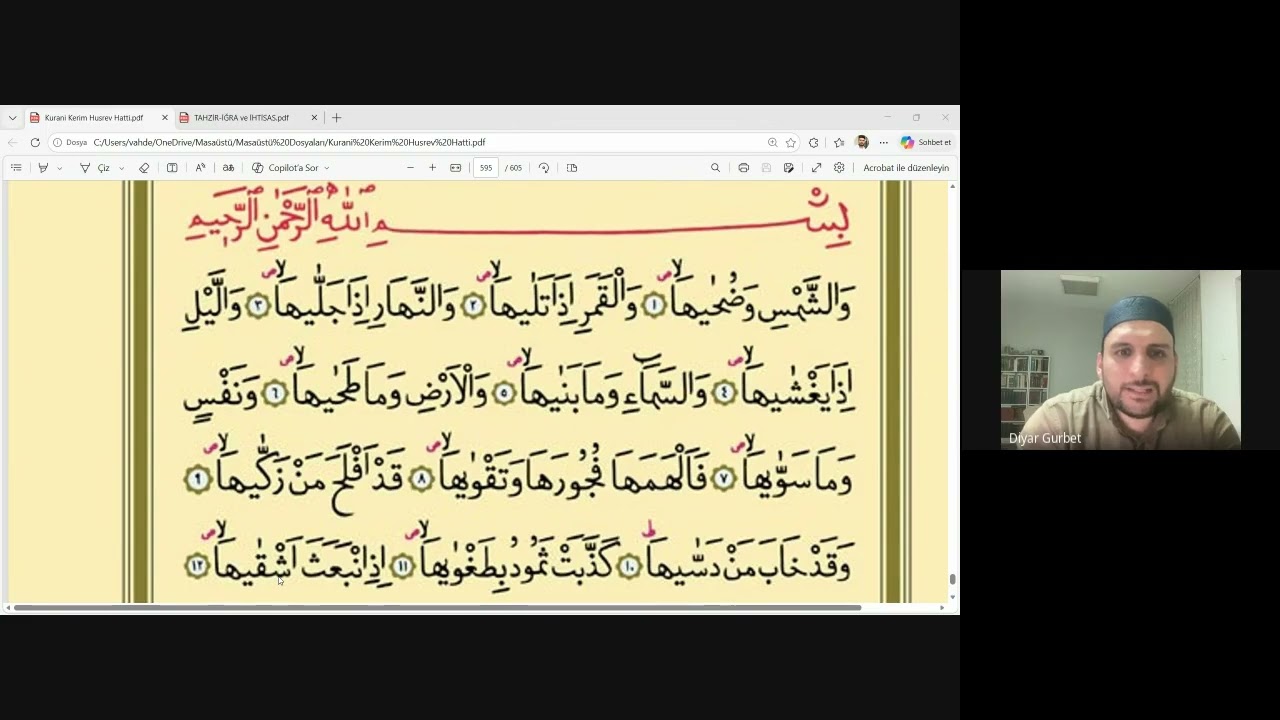Go back to the previous page
Screen dimensions: 1280x720
tap(12, 142)
